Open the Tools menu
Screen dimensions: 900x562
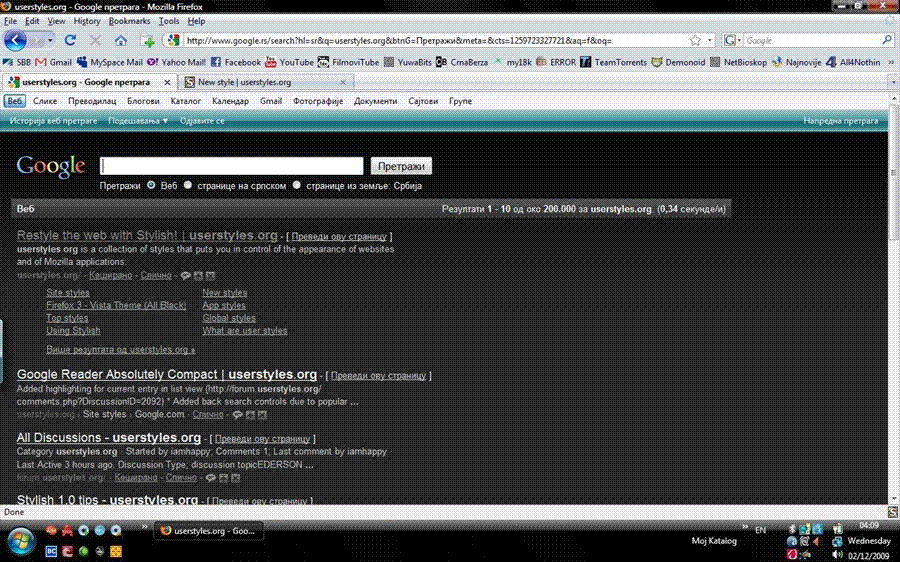coord(169,21)
